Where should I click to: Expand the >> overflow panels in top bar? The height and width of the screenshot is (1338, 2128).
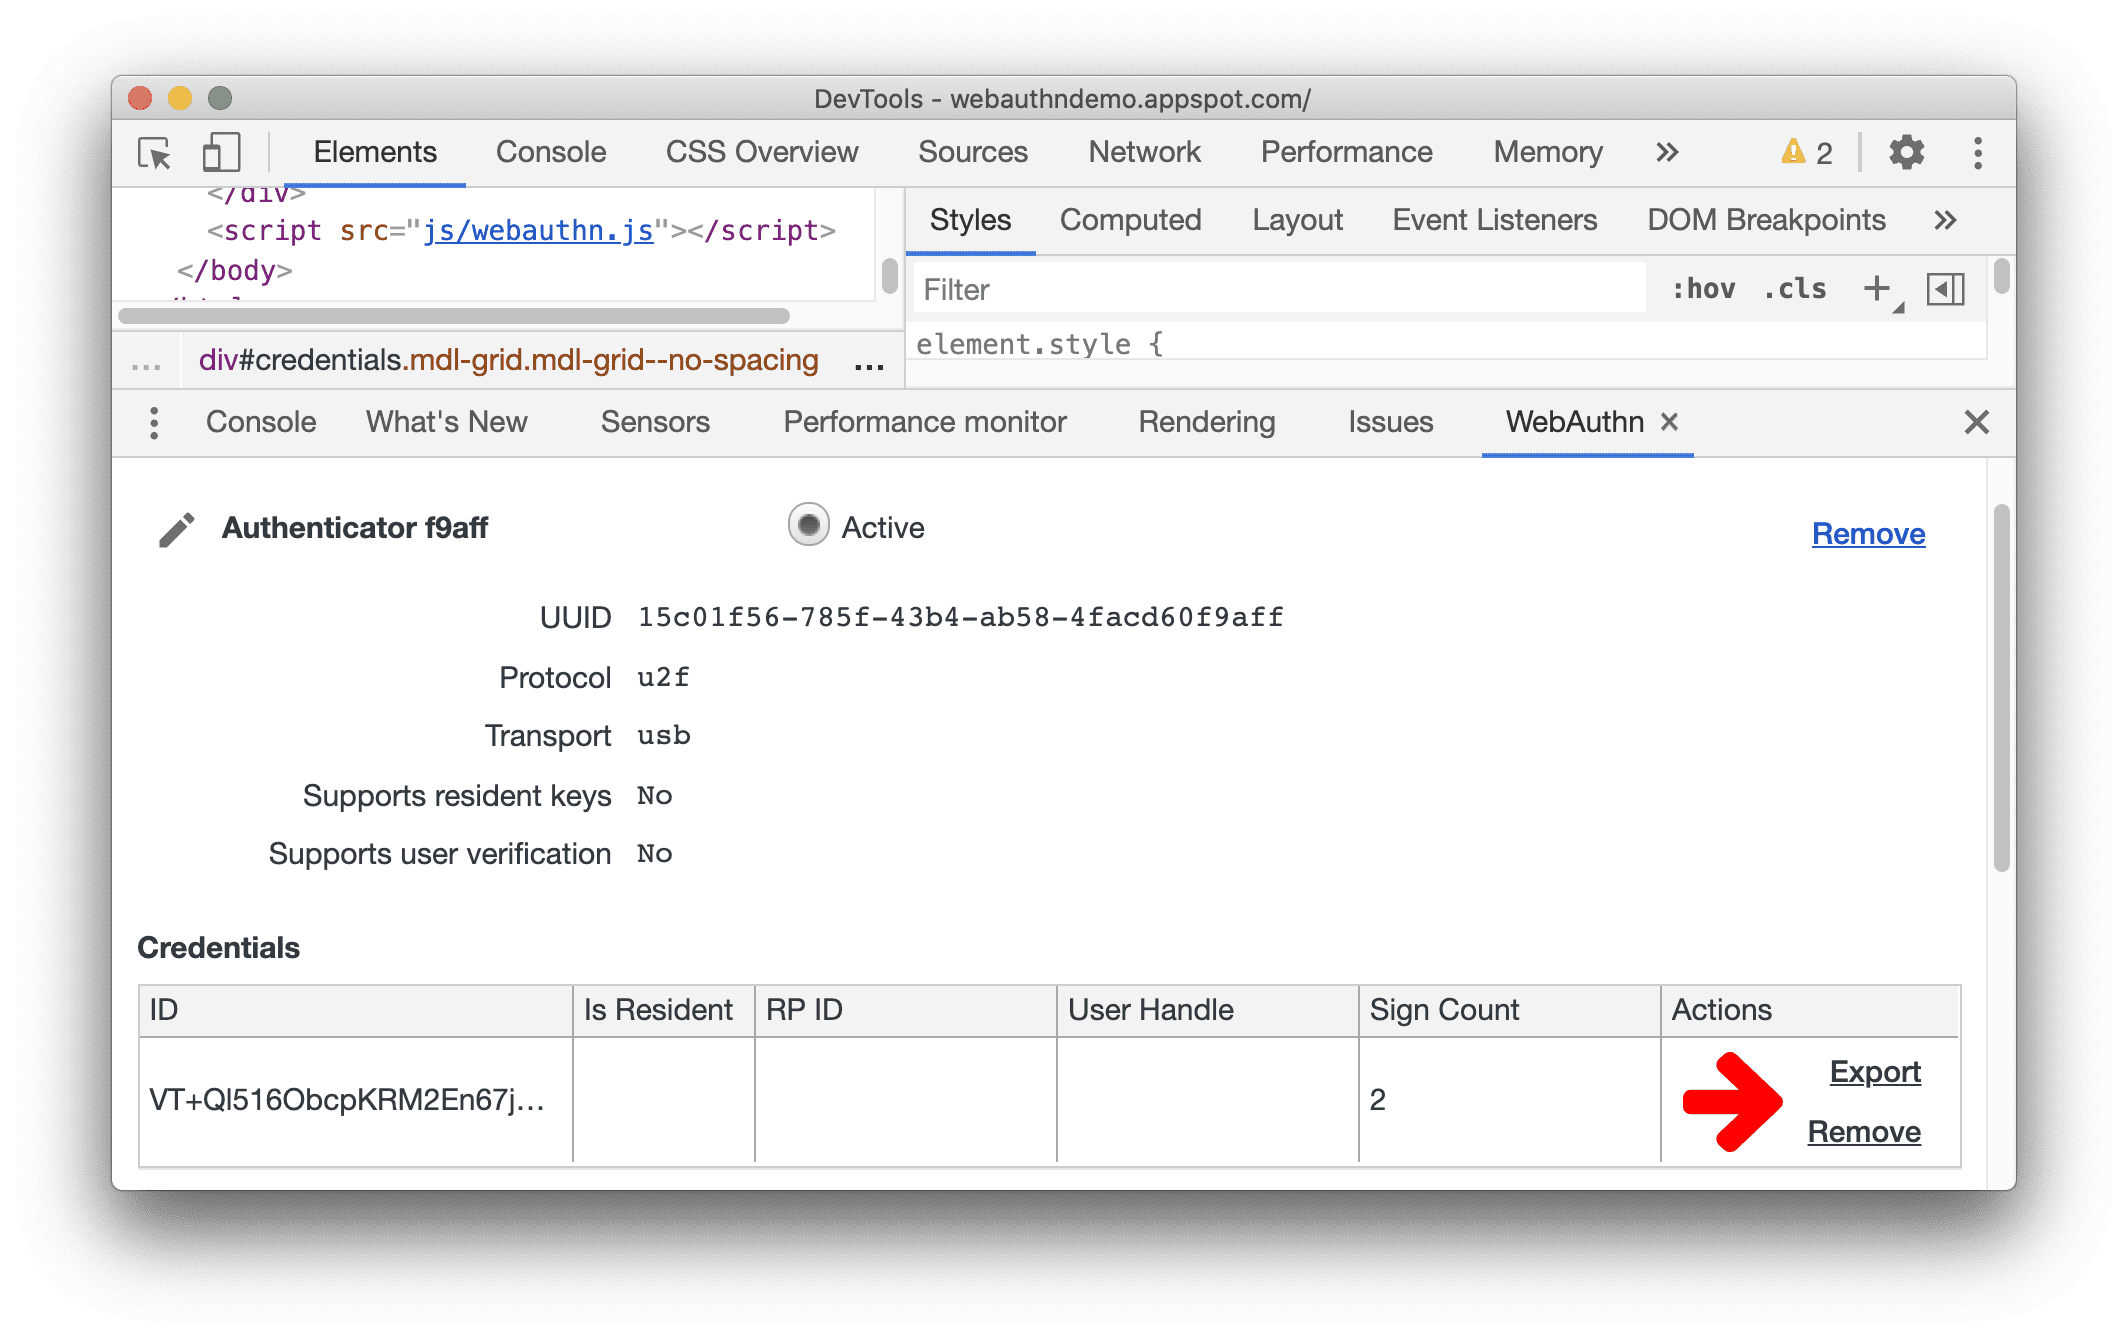(1661, 151)
